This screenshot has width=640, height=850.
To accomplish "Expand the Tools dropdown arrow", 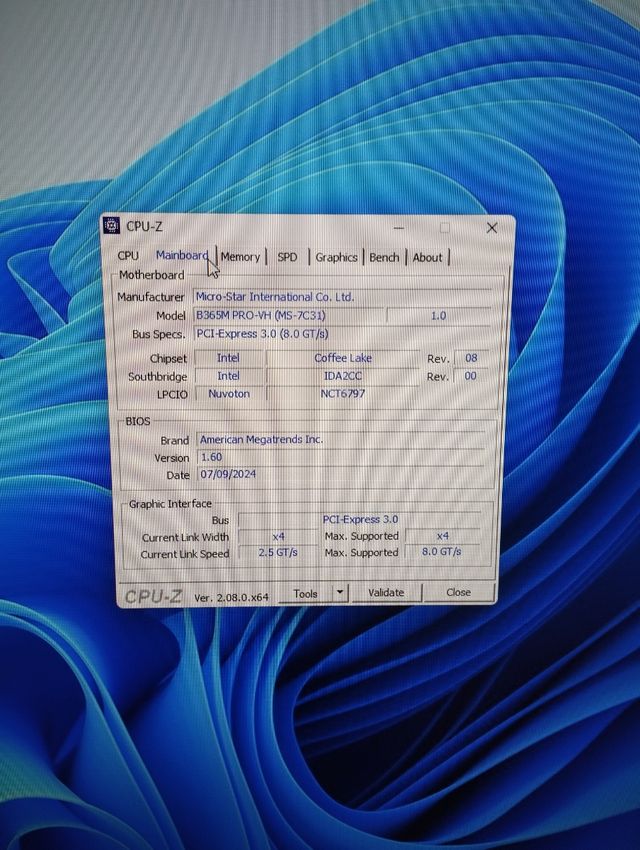I will click(x=339, y=593).
